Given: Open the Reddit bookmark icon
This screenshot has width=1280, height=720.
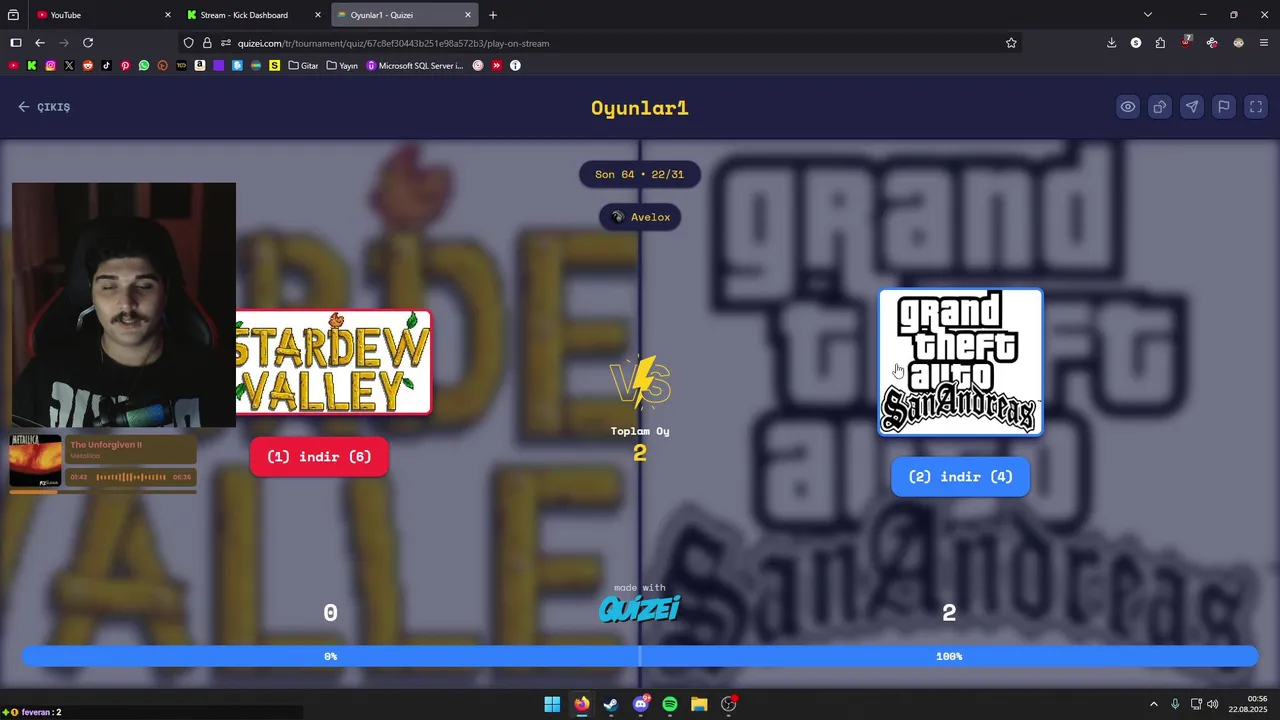Looking at the screenshot, I should click(x=88, y=66).
